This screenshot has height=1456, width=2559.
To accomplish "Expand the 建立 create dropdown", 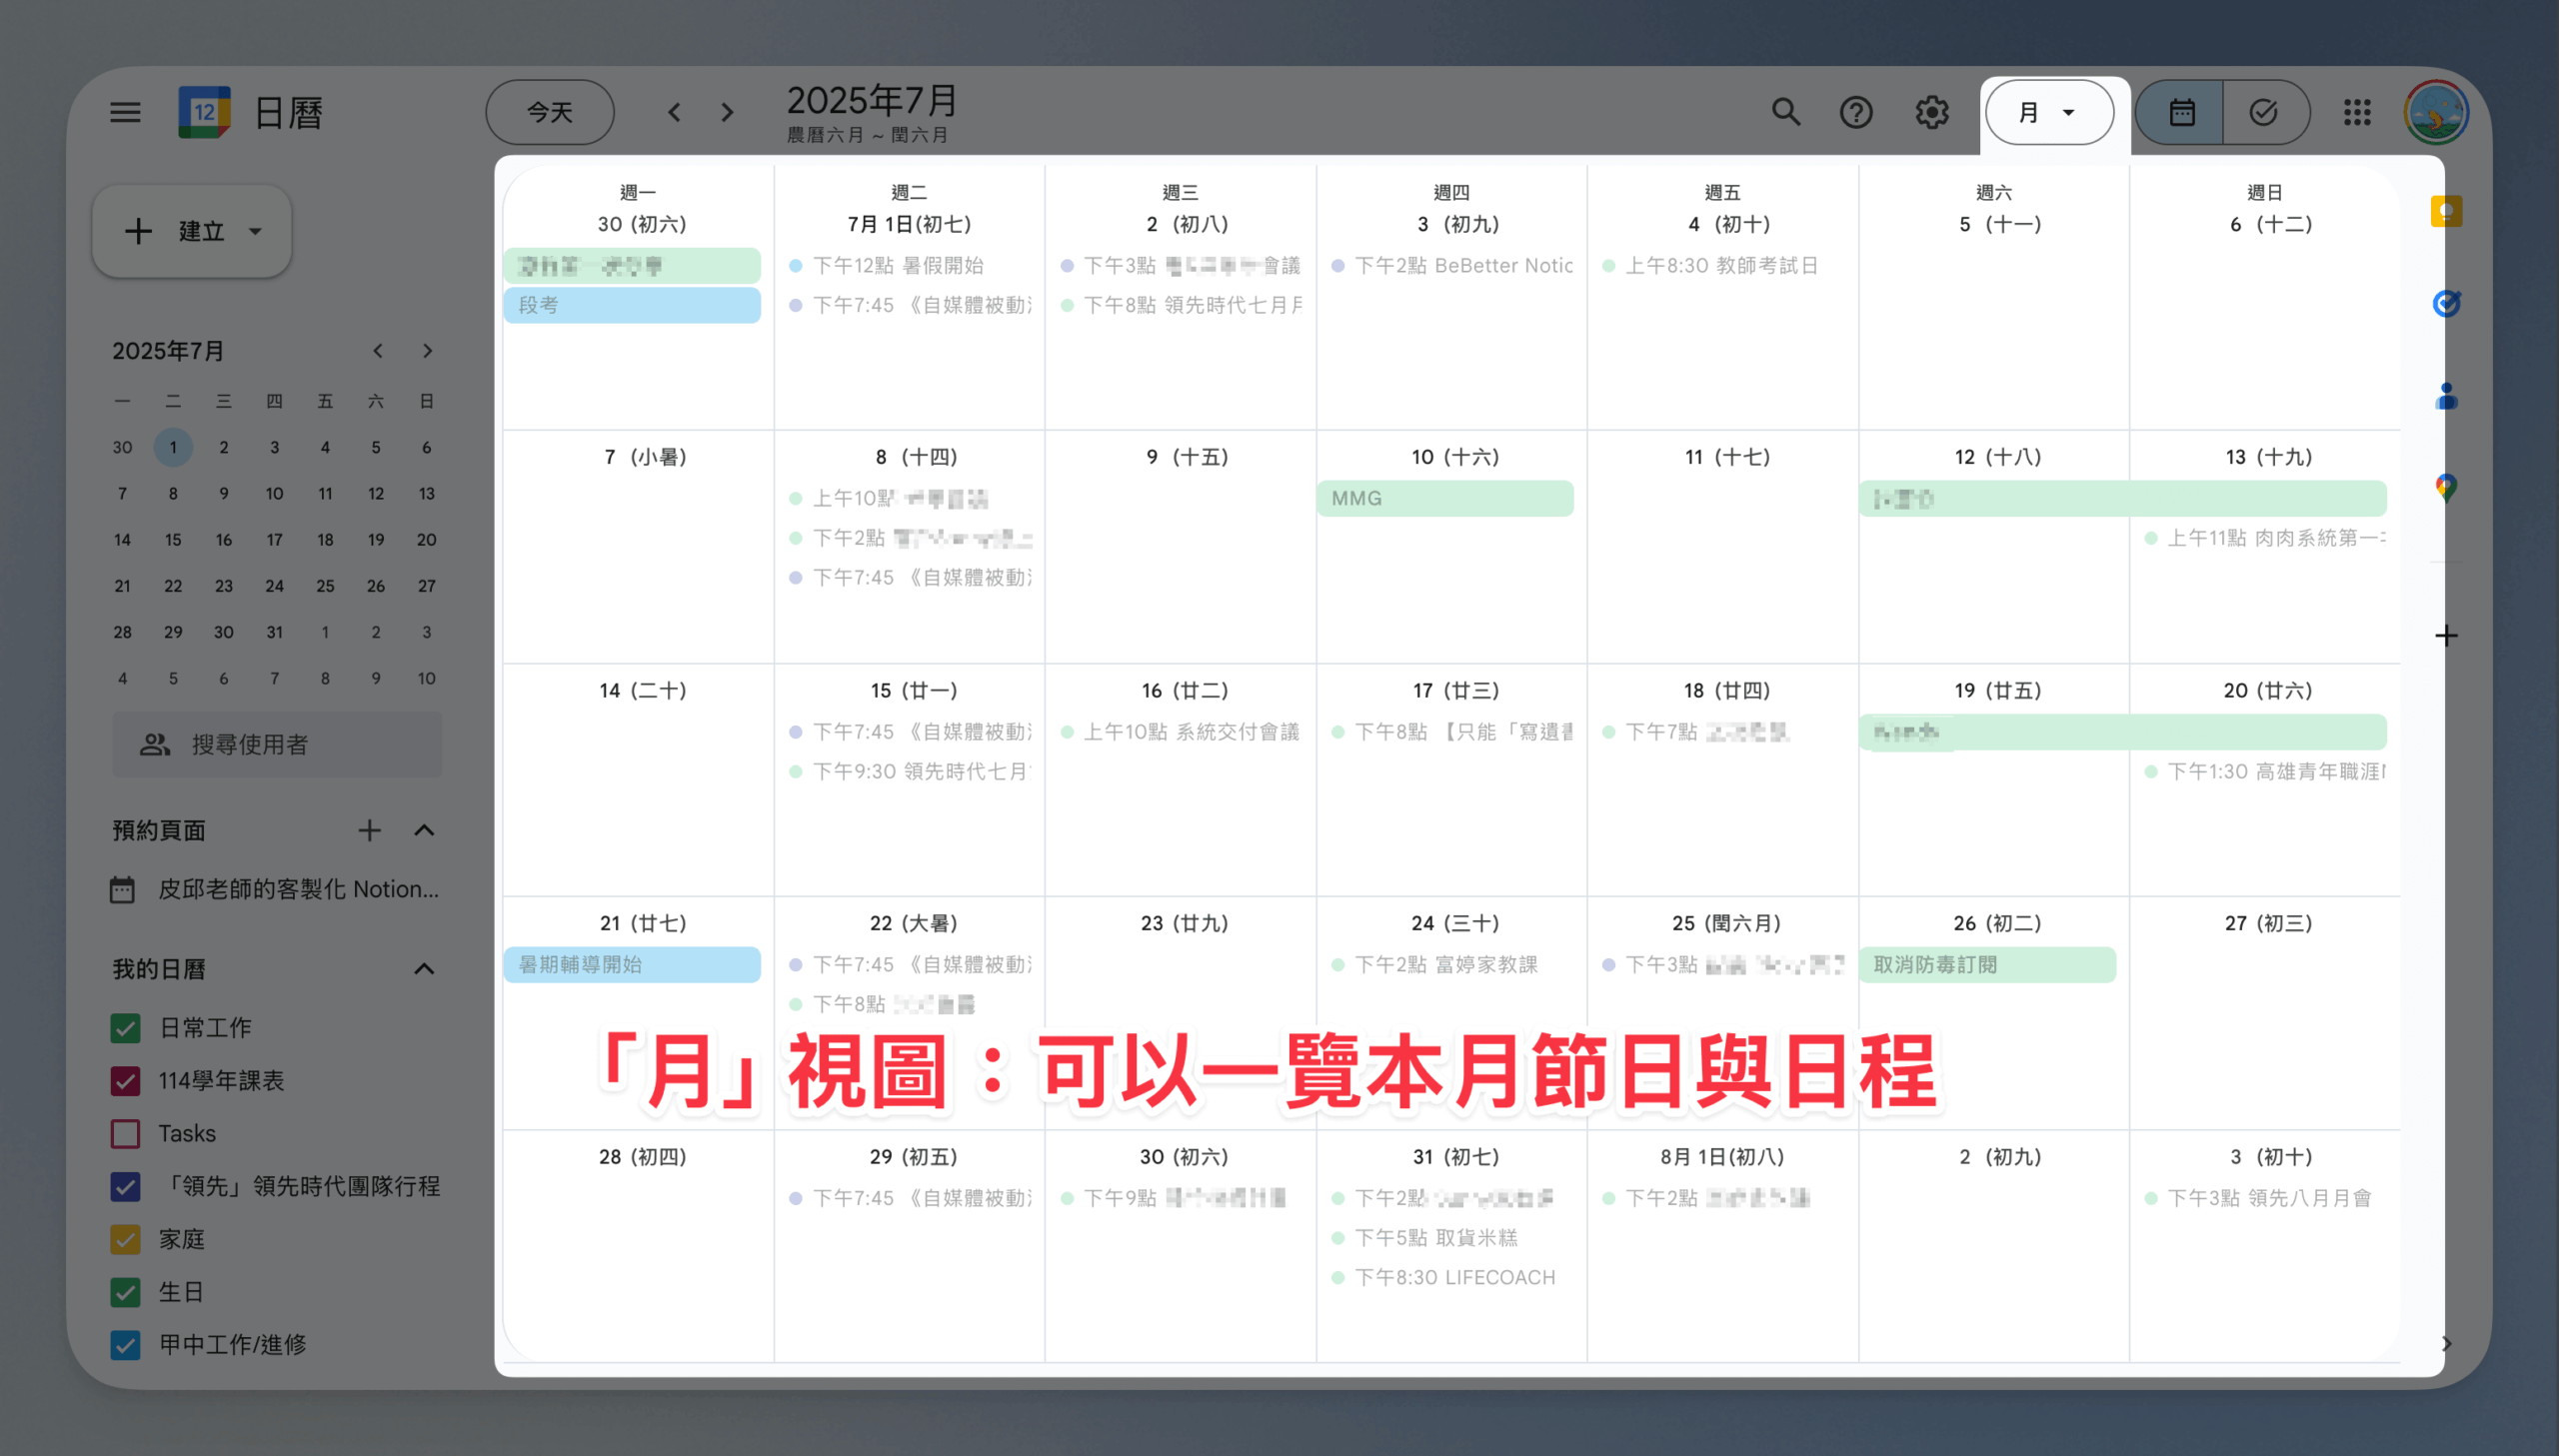I will pos(255,231).
